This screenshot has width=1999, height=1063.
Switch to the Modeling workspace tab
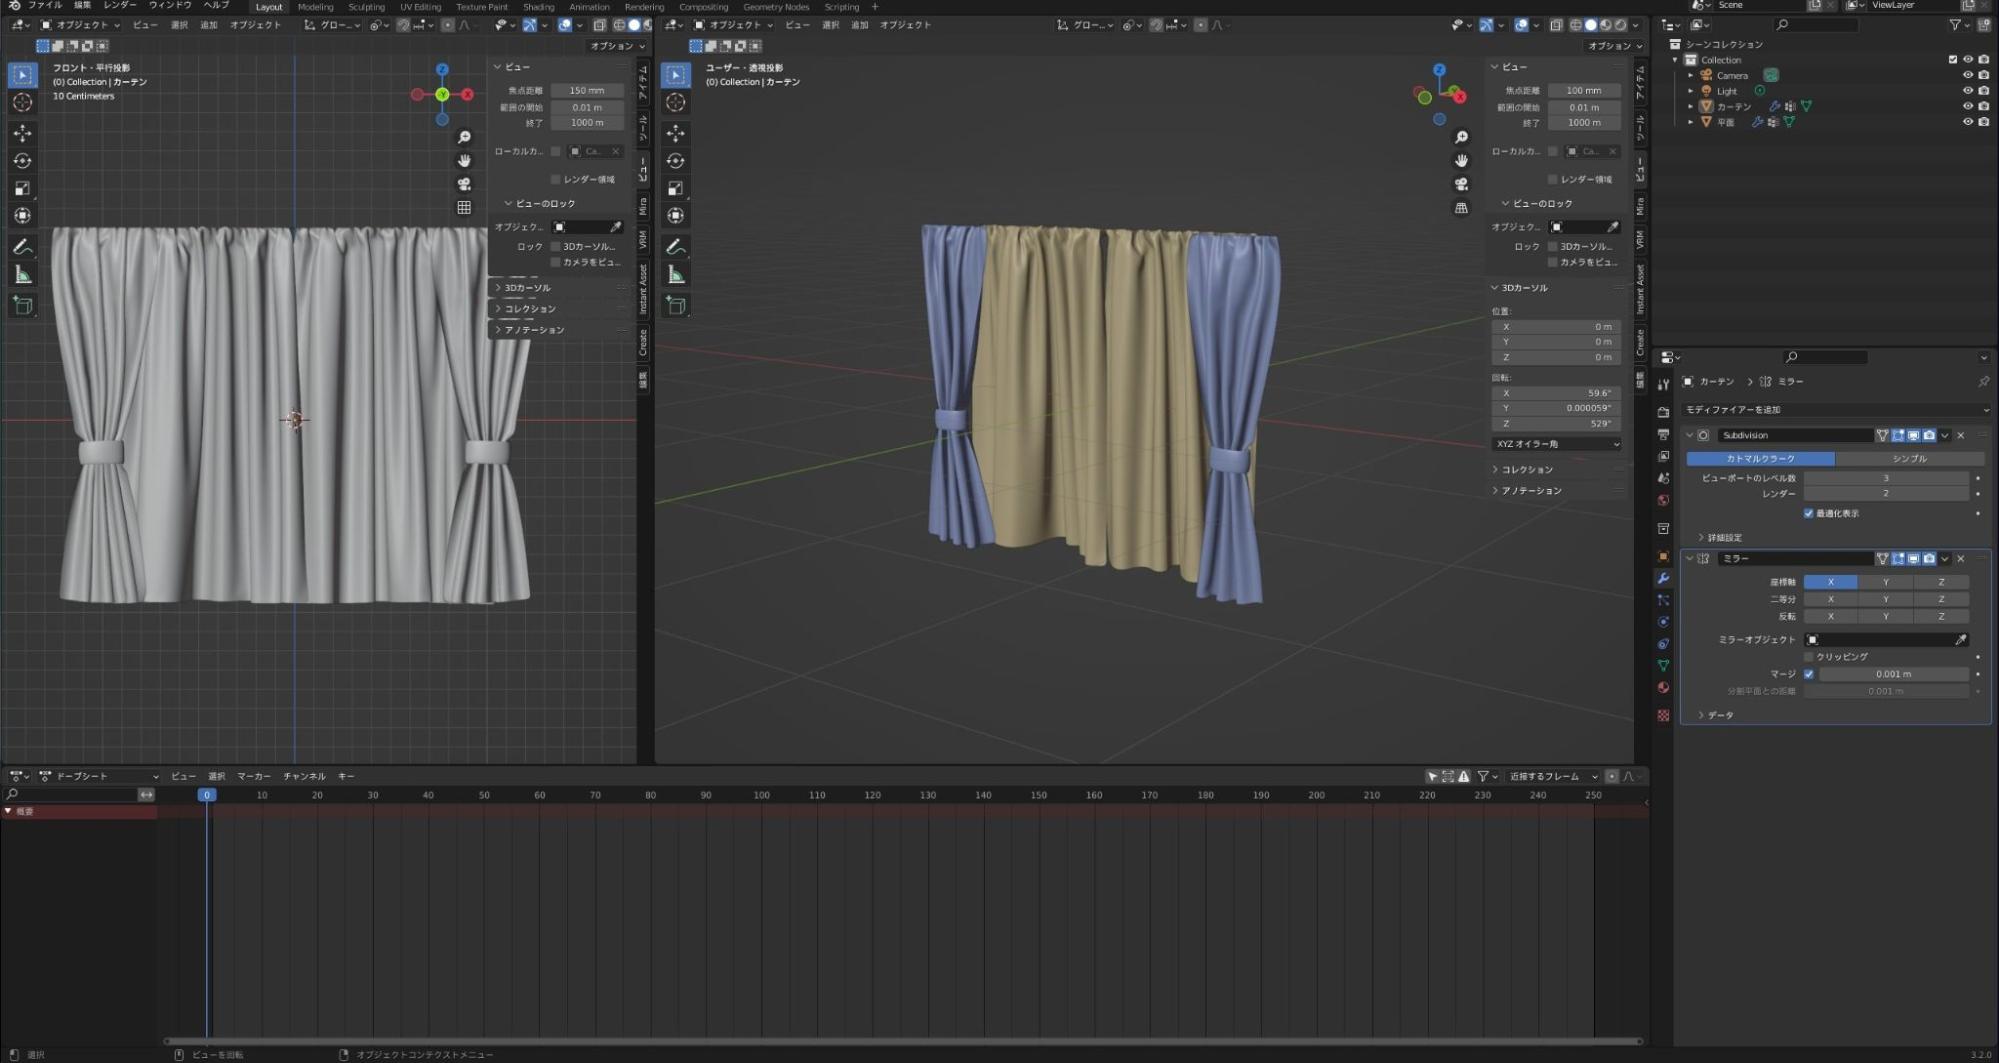[315, 7]
